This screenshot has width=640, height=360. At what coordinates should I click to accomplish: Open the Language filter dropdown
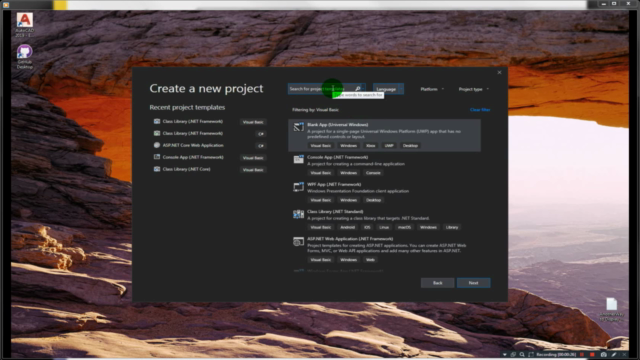coord(388,89)
